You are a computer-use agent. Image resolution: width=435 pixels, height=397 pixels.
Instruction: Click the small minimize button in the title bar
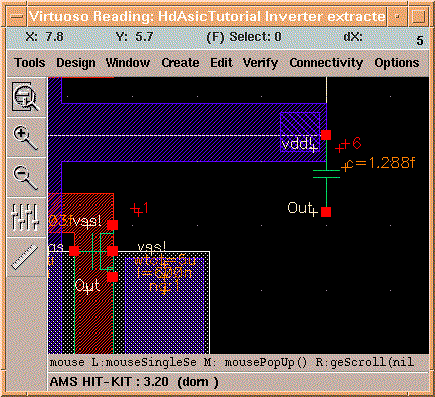click(x=397, y=16)
